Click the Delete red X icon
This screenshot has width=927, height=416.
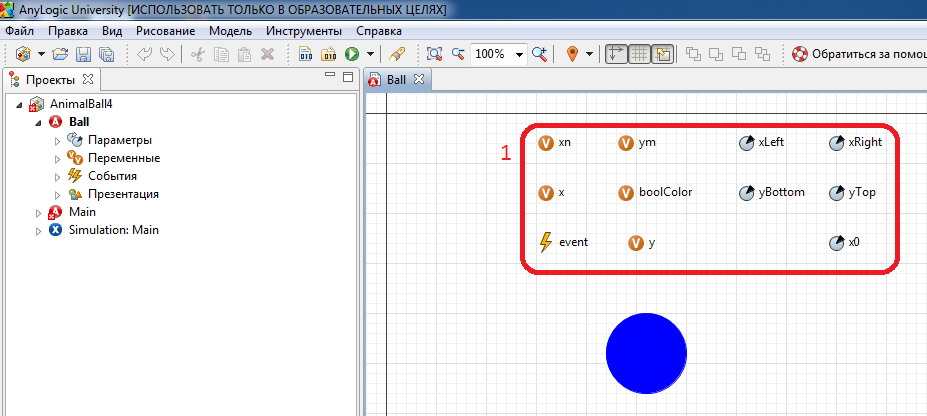pyautogui.click(x=267, y=54)
